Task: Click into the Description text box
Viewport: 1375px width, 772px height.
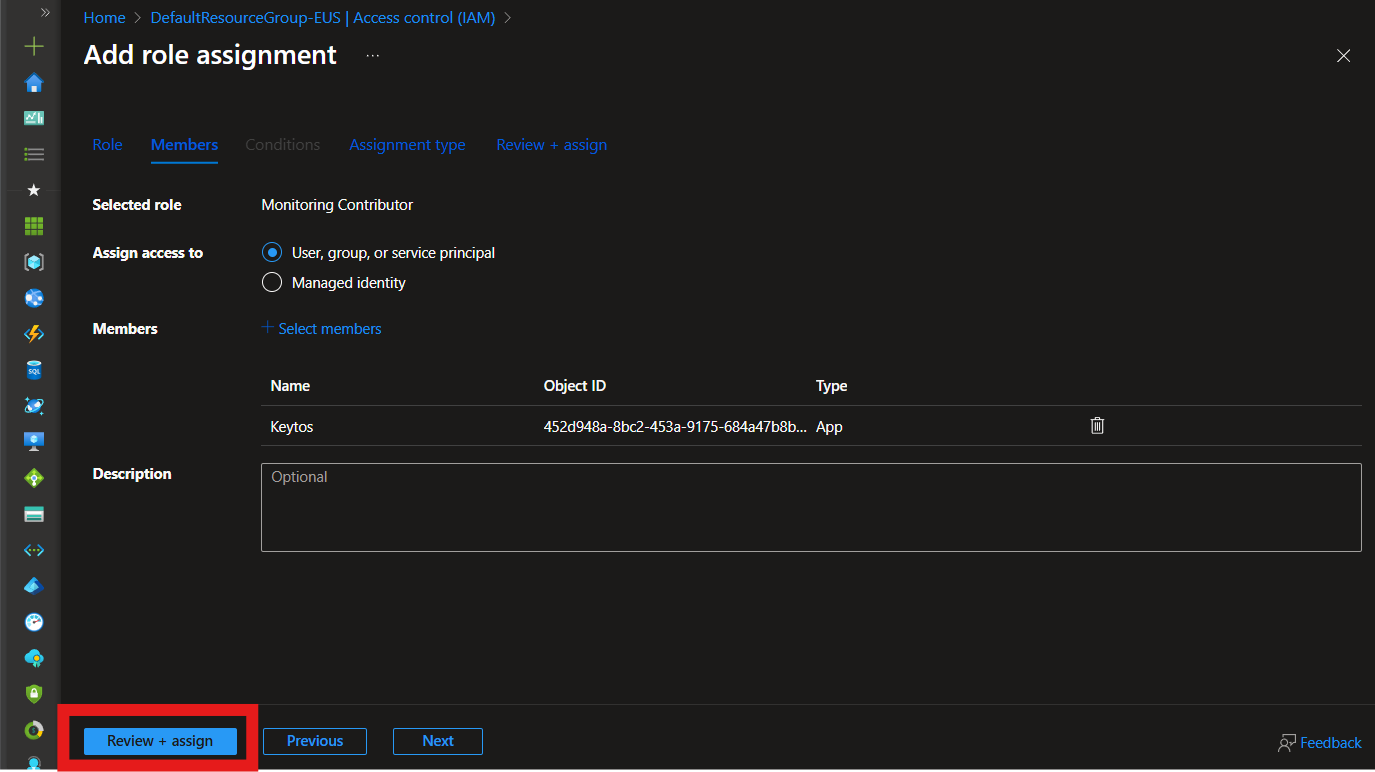Action: (x=810, y=507)
